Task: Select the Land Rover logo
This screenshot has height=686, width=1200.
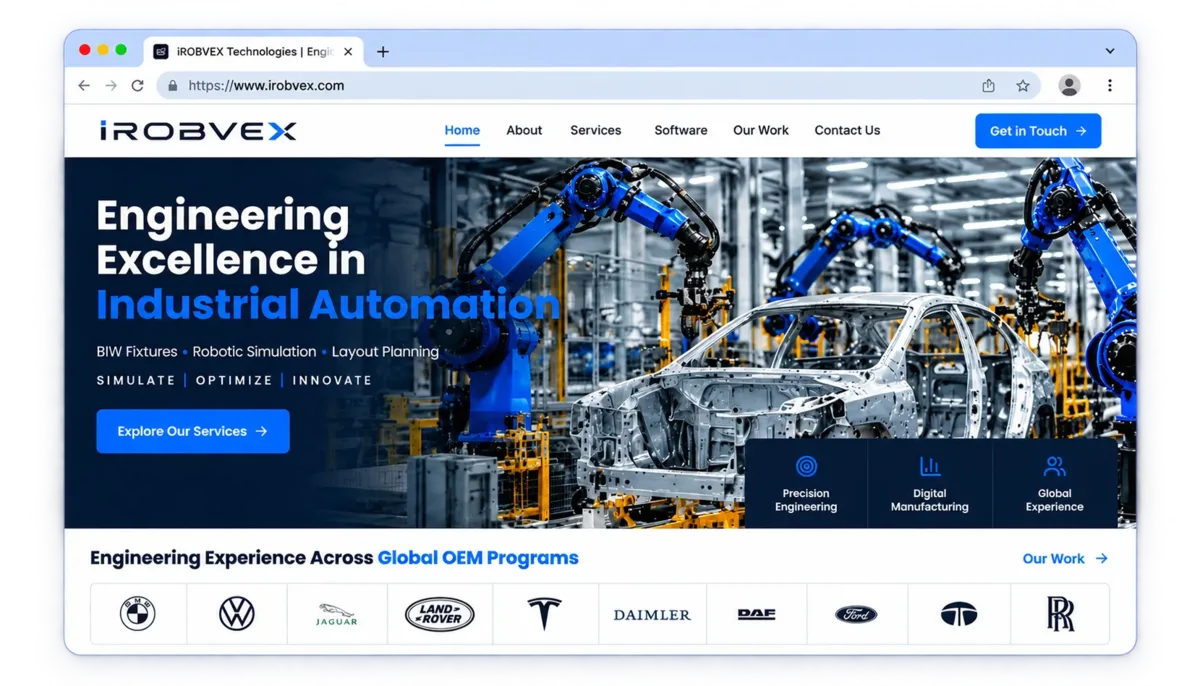Action: click(x=439, y=614)
